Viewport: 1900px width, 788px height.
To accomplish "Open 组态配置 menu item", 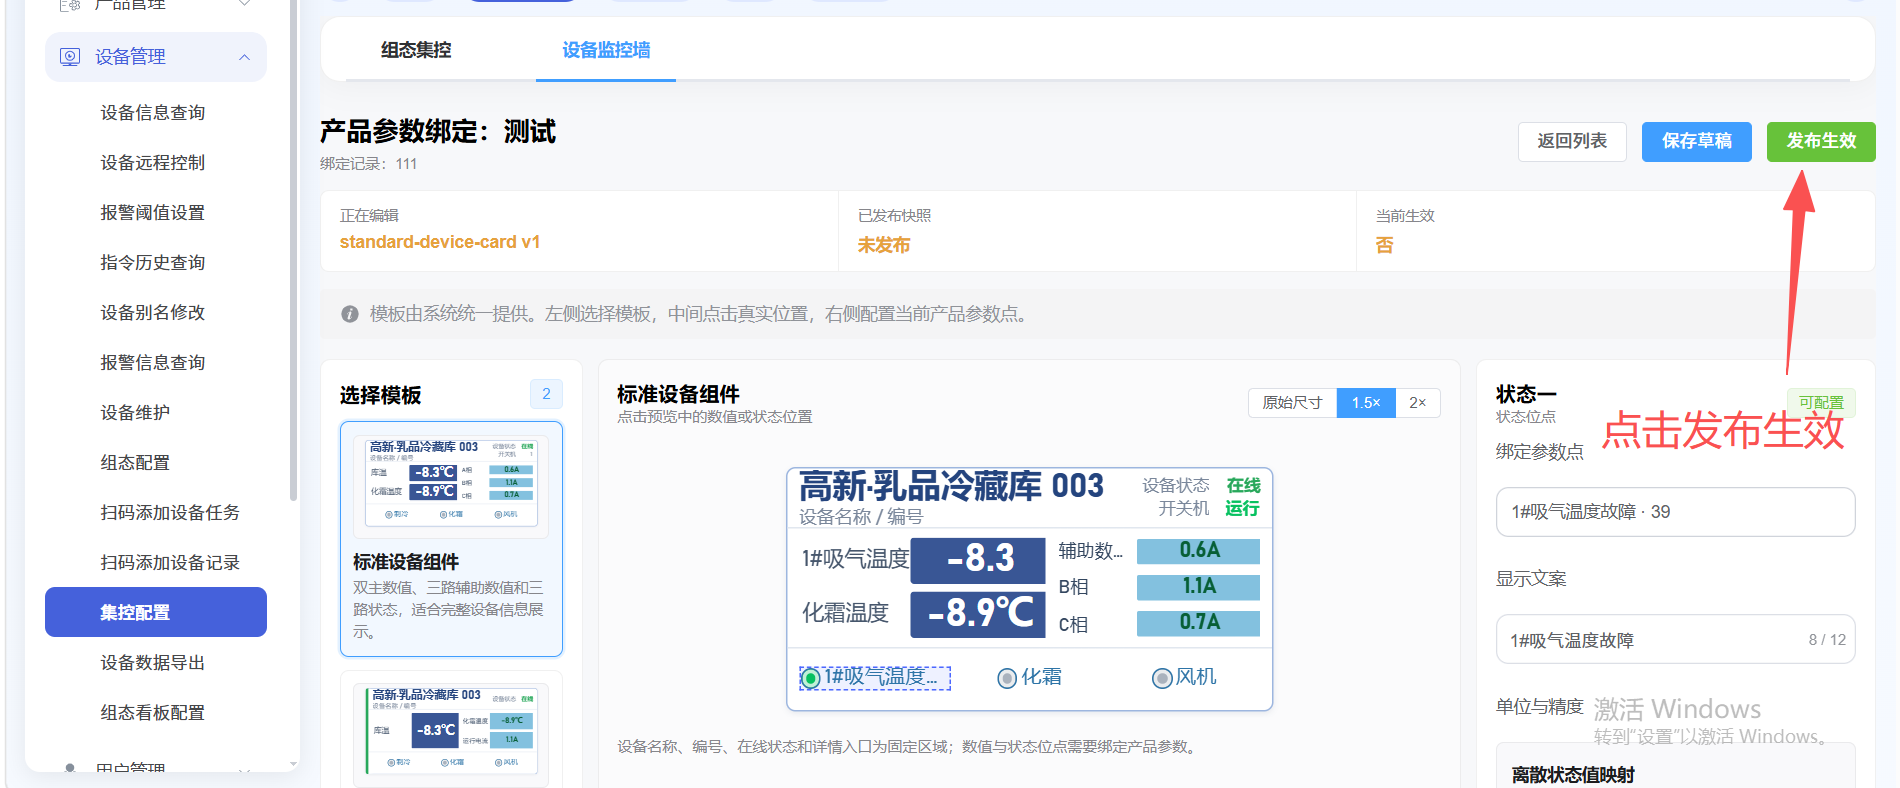I will pos(135,463).
